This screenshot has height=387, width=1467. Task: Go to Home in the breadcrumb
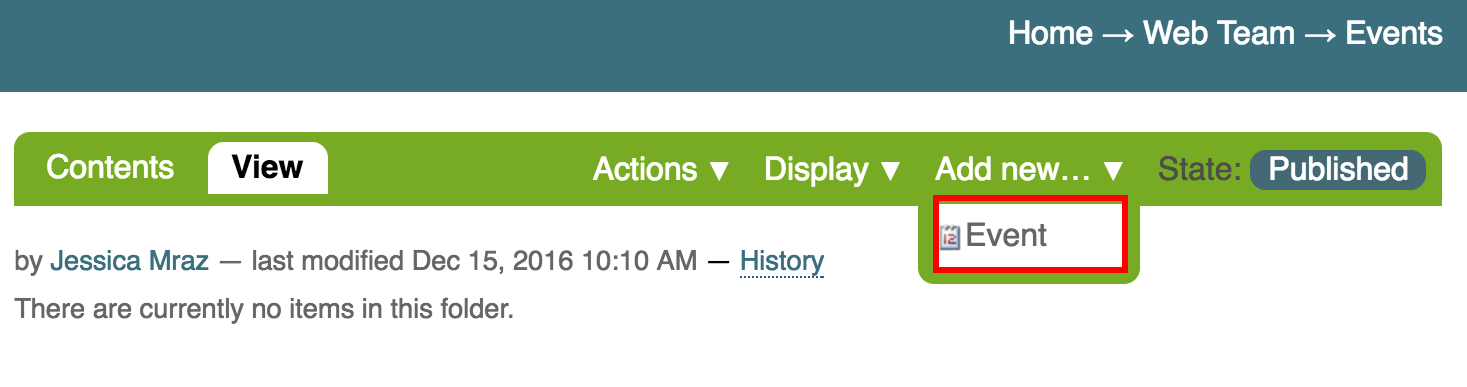pyautogui.click(x=1050, y=33)
